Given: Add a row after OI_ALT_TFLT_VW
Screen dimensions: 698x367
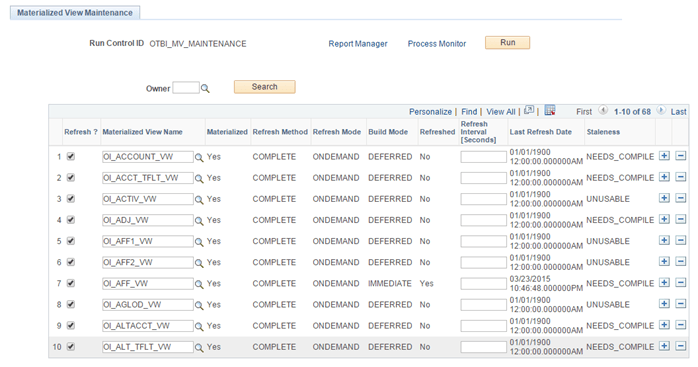Looking at the screenshot, I should tap(664, 346).
